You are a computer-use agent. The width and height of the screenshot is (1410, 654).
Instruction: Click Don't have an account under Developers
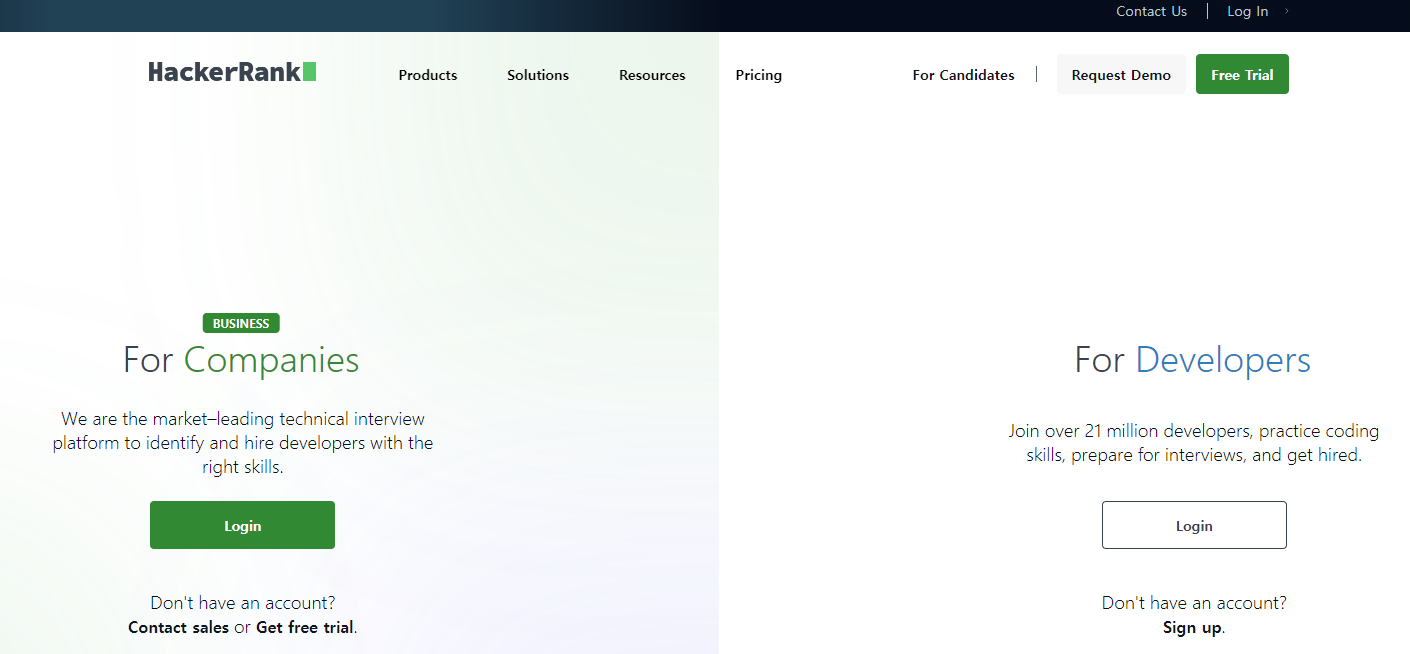click(x=1194, y=603)
